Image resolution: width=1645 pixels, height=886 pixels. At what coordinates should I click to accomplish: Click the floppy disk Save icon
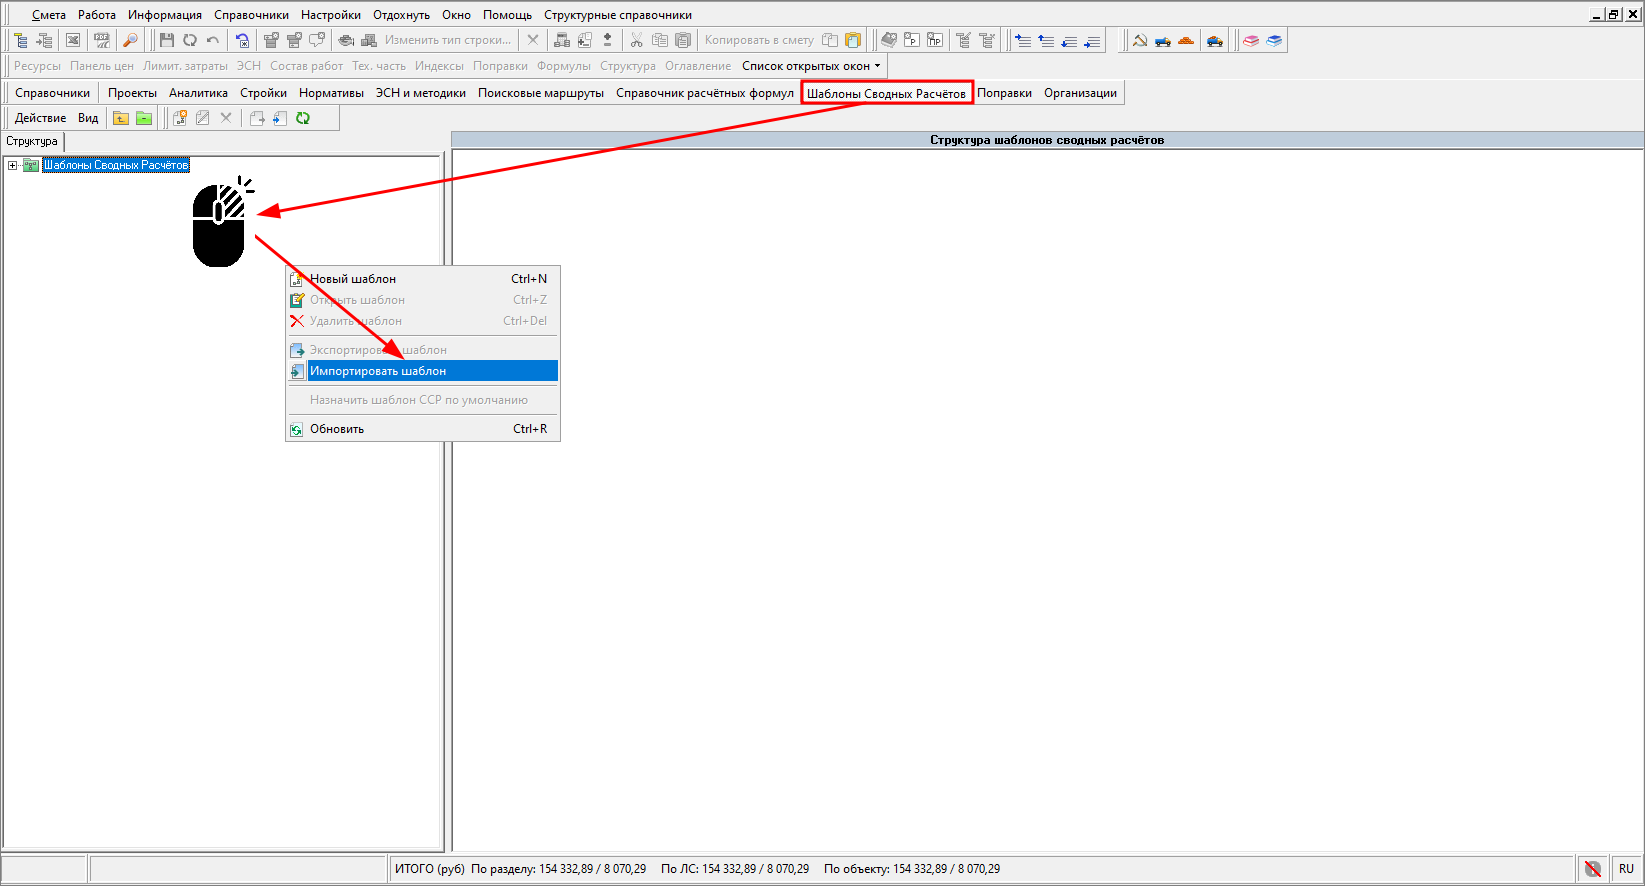click(x=166, y=40)
